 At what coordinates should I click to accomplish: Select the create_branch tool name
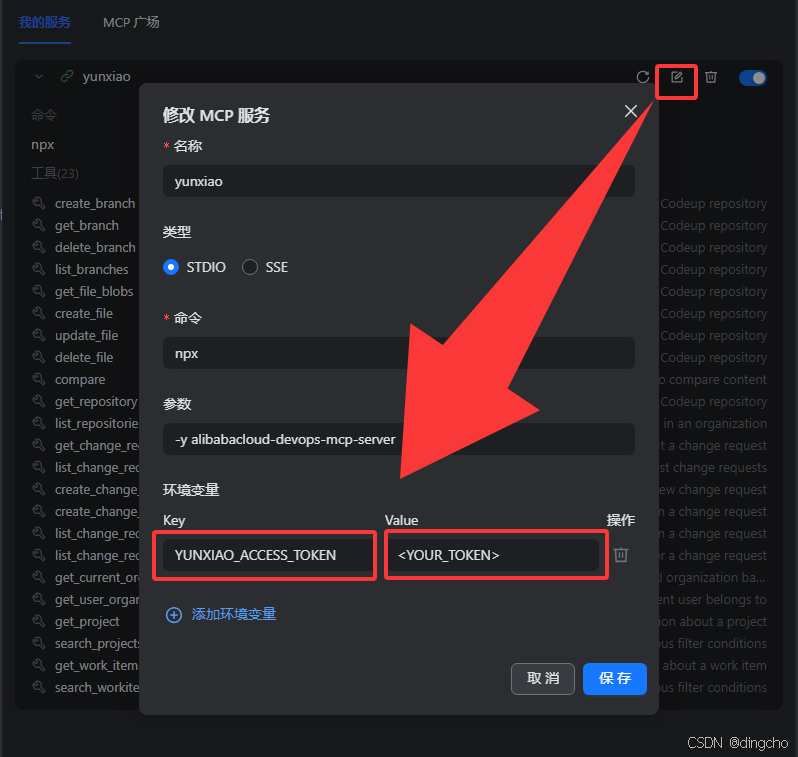[x=95, y=204]
